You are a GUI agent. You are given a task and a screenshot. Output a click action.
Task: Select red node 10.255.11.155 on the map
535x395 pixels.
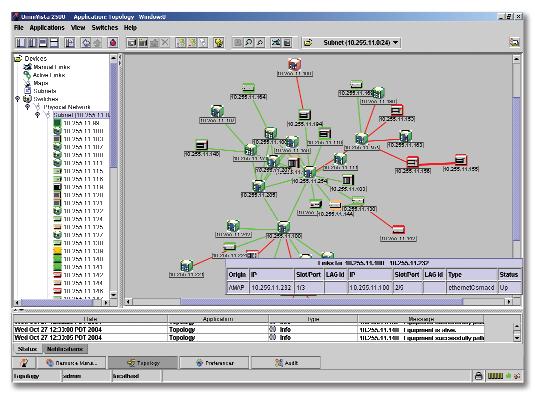(461, 160)
